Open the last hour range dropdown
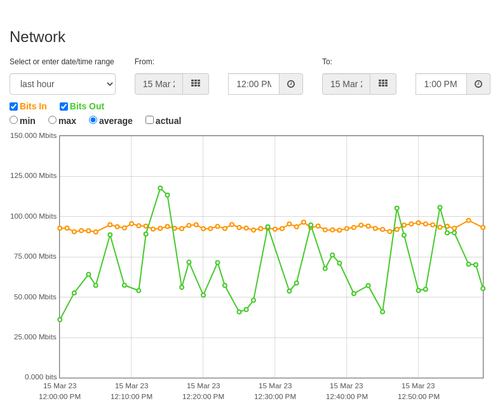The image size is (500, 403). tap(63, 84)
